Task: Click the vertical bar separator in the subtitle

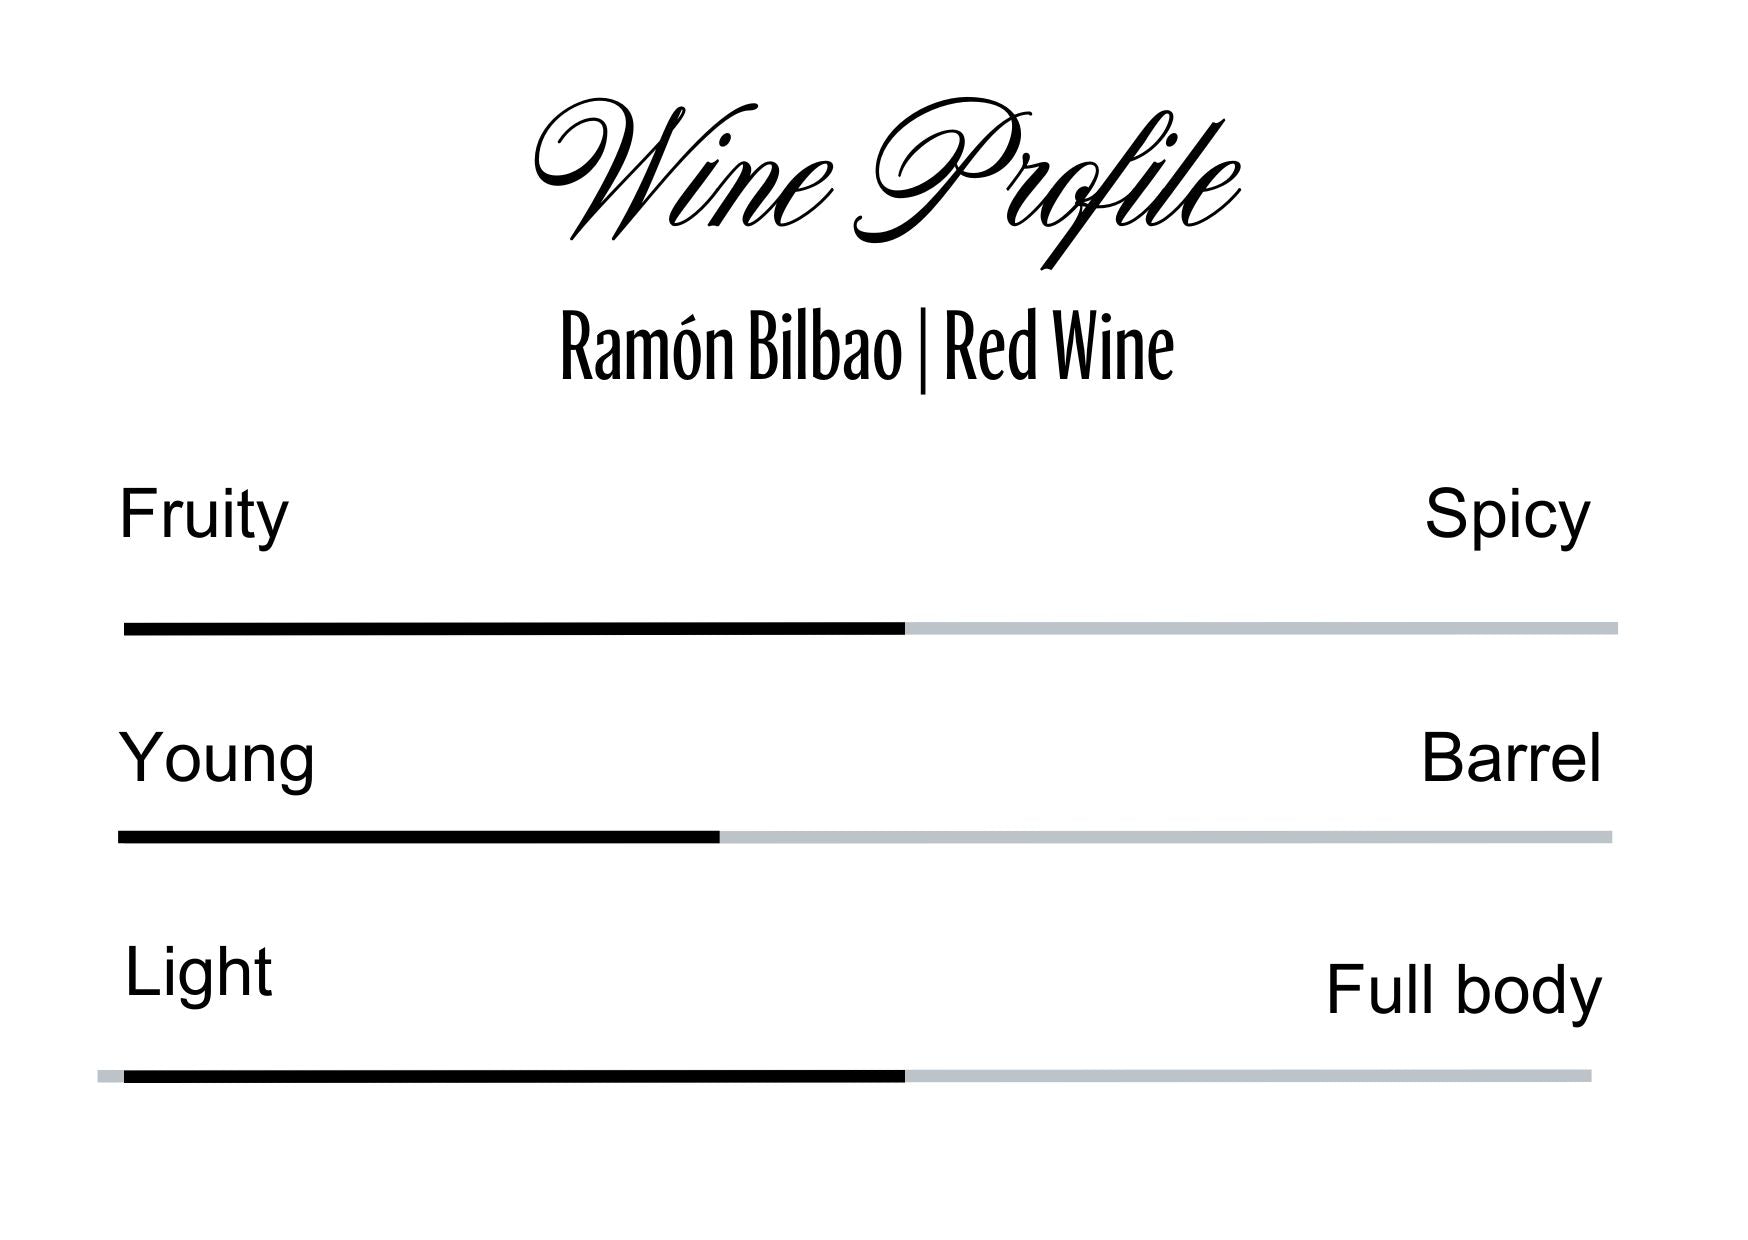Action: point(922,350)
